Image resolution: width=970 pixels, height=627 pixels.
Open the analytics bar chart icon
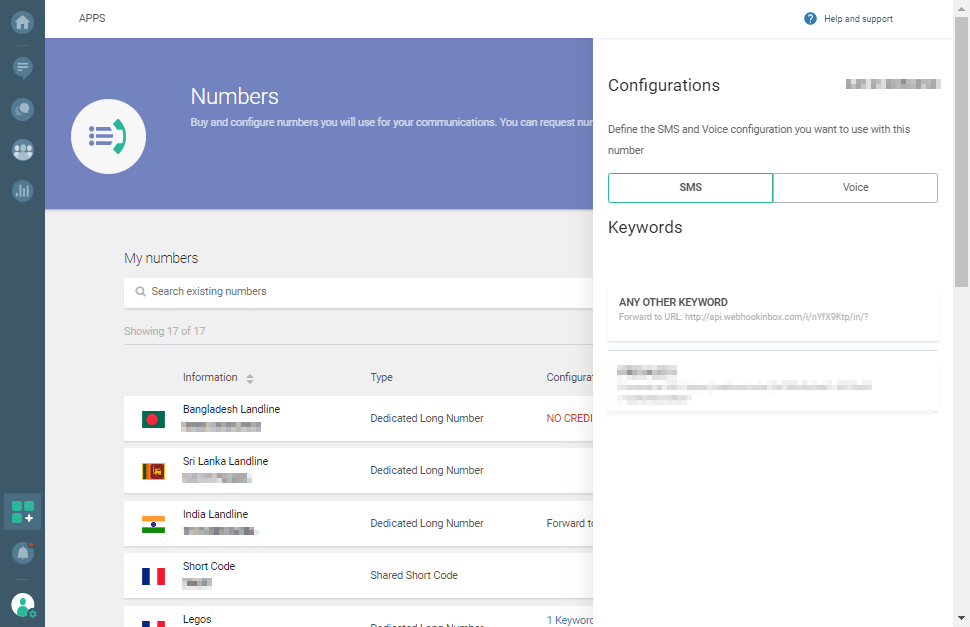22,190
